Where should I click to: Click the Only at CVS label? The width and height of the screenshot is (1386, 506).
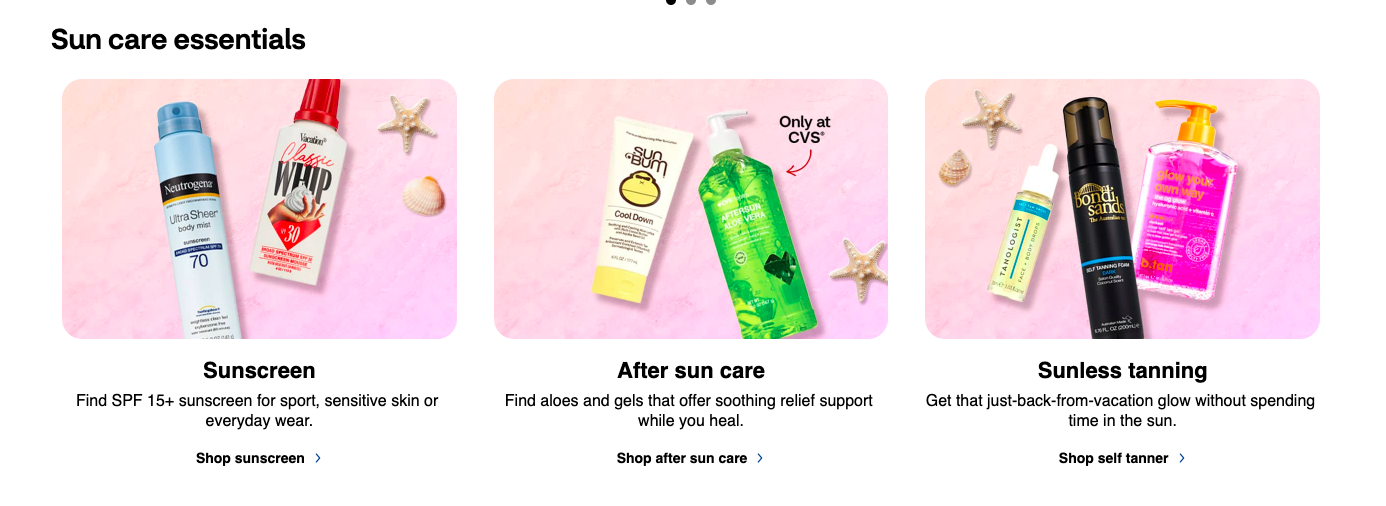(x=804, y=129)
